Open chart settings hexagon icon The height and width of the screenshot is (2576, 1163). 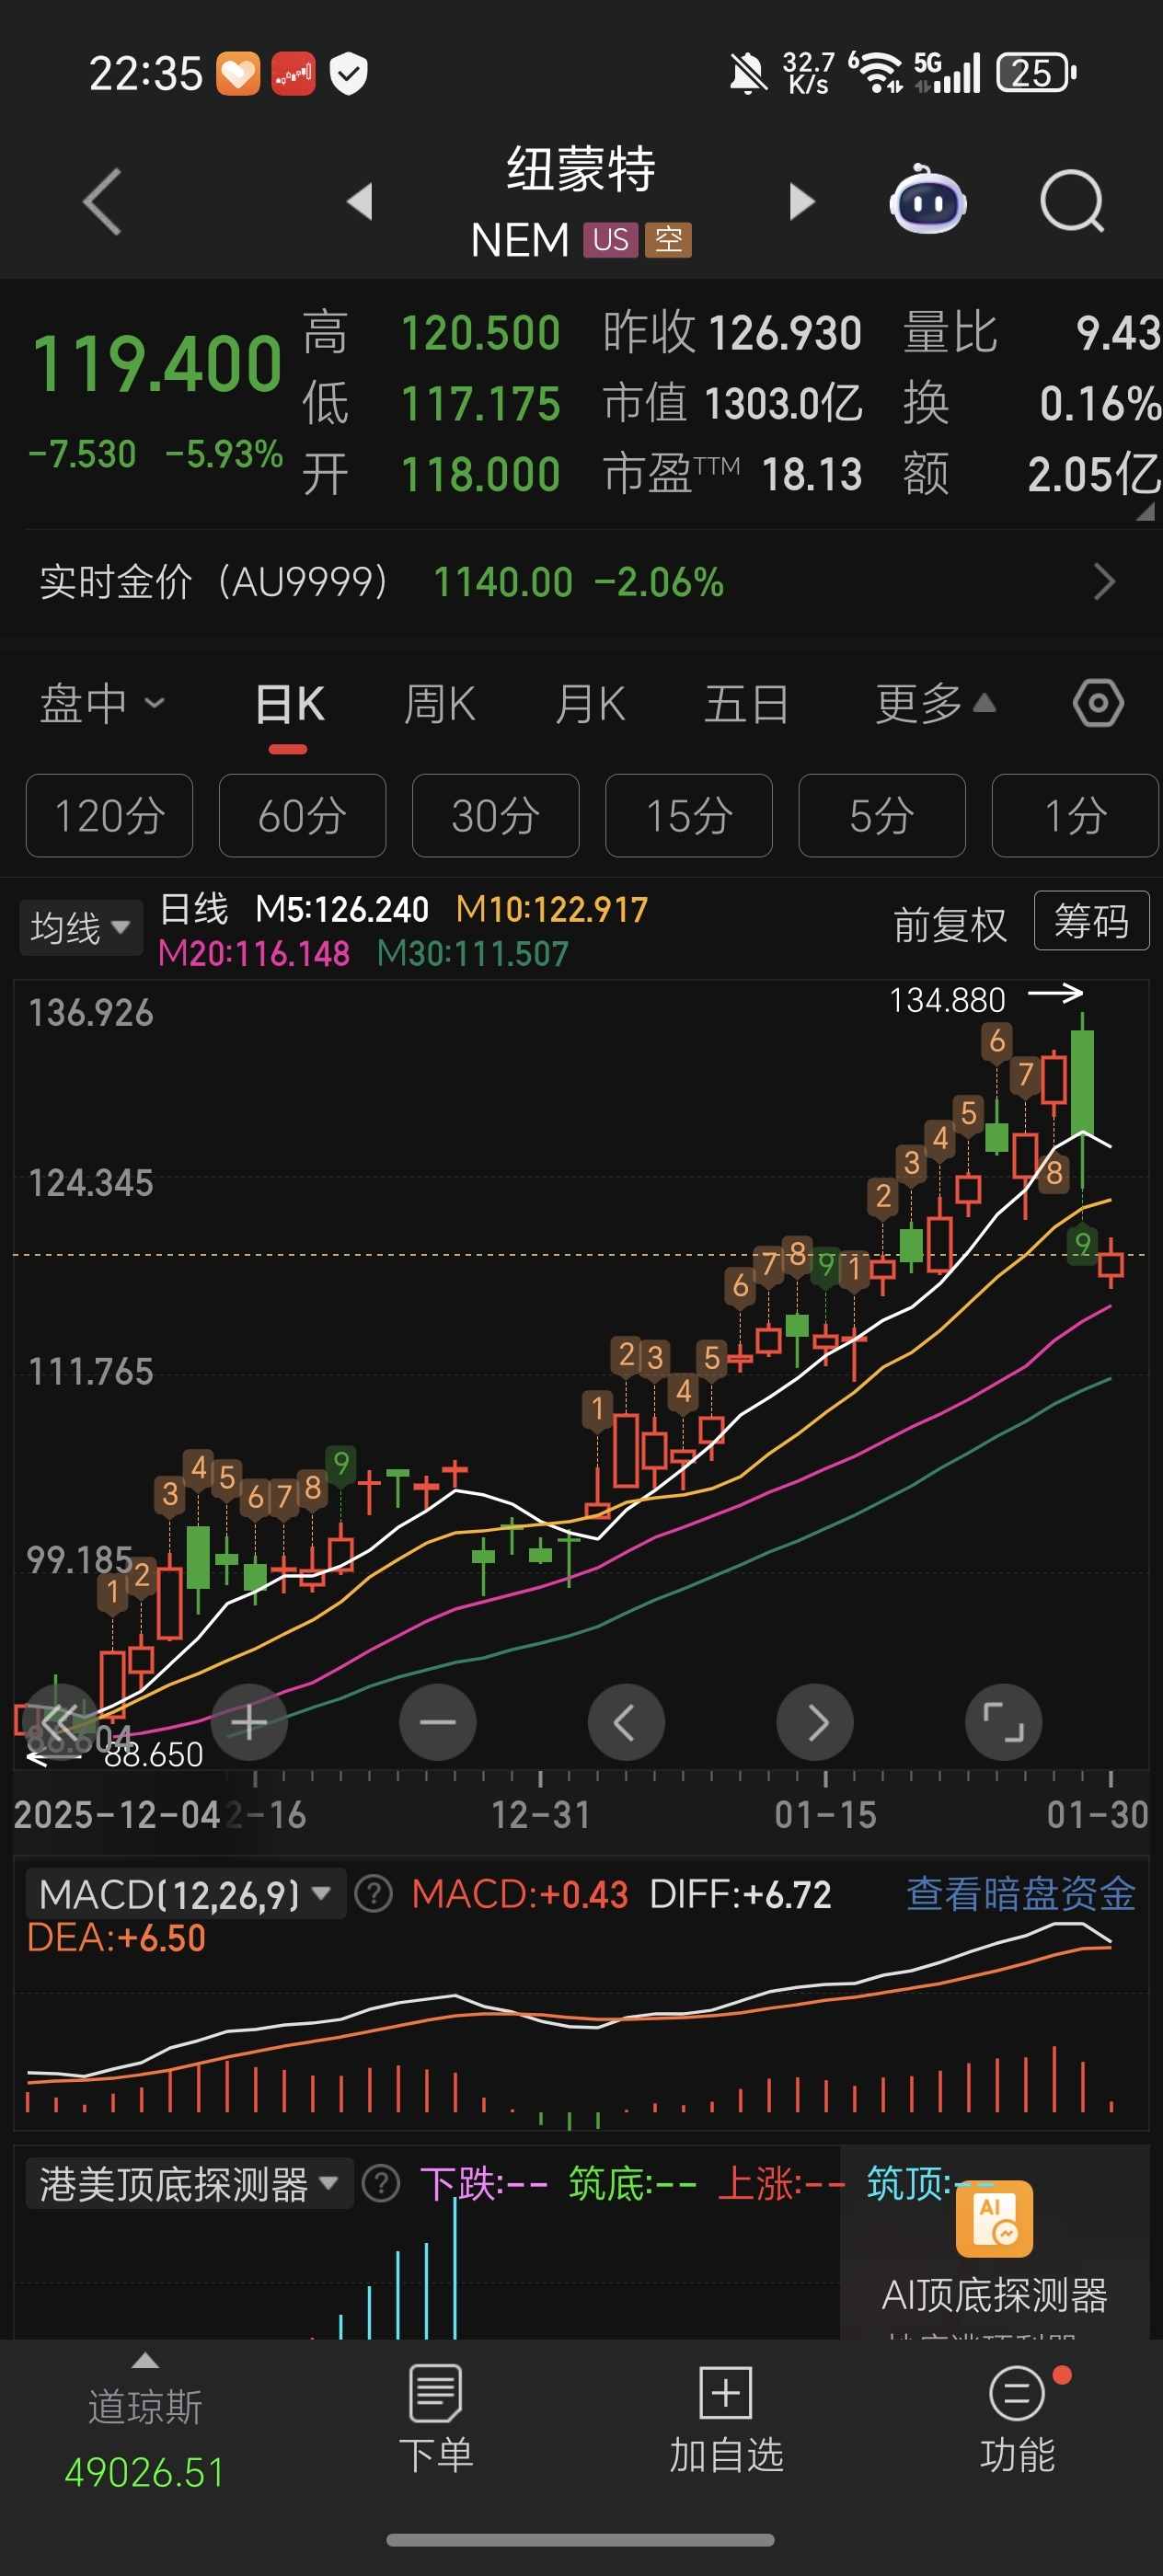tap(1098, 703)
